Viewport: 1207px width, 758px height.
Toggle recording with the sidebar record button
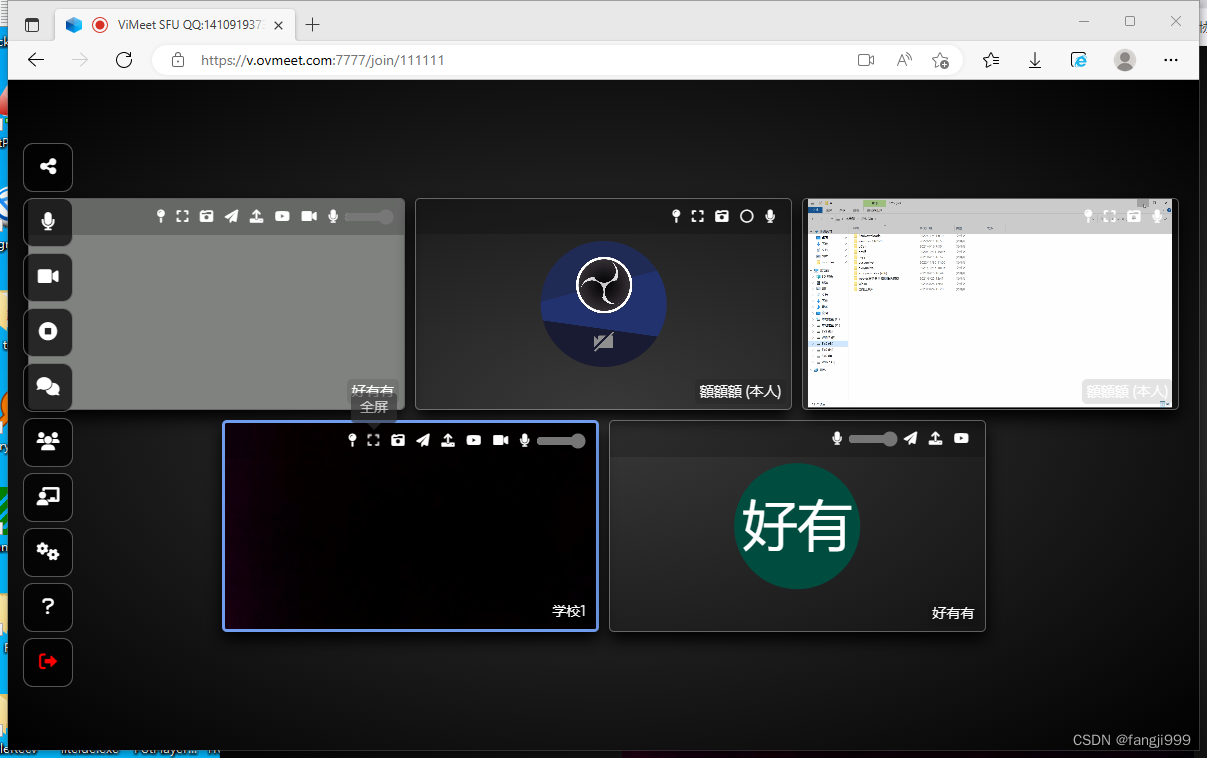(x=47, y=332)
